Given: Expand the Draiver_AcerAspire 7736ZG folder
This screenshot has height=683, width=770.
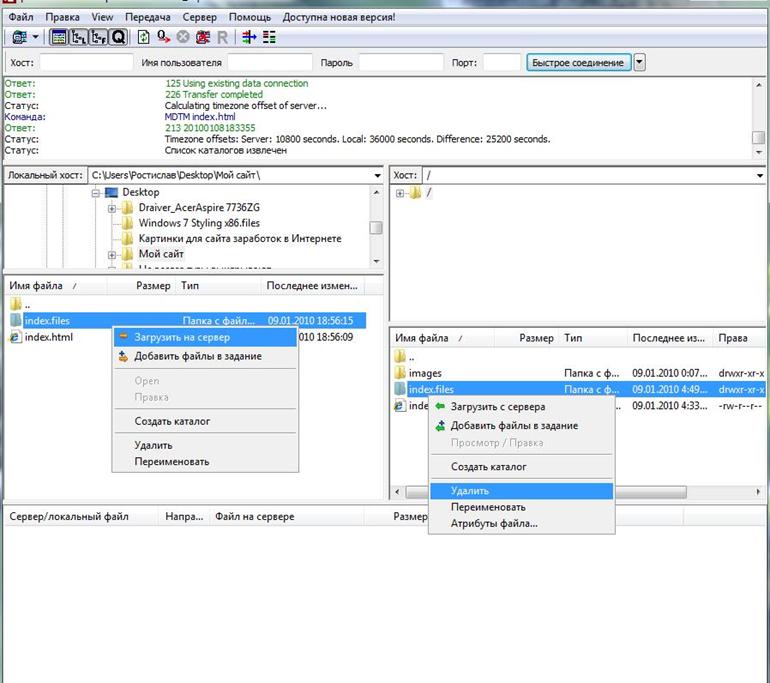Looking at the screenshot, I should coord(111,209).
